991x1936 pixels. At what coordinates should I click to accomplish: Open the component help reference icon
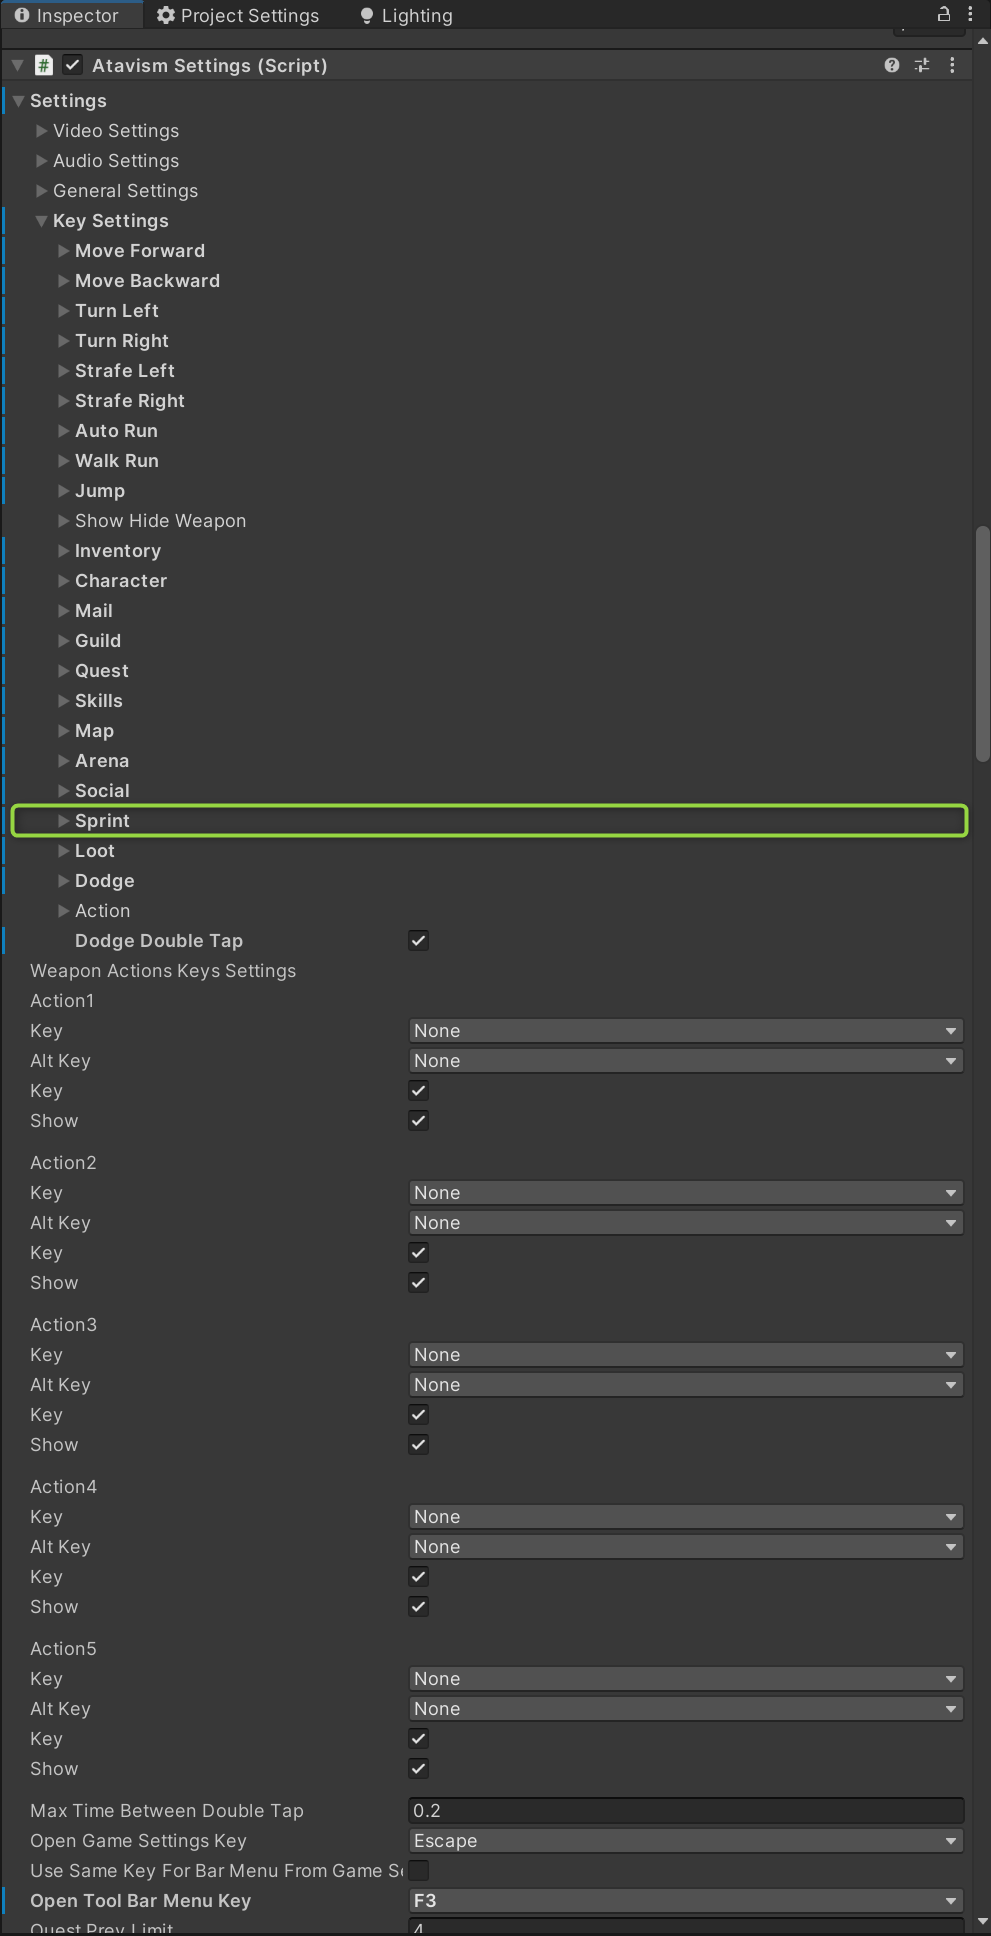[x=891, y=65]
